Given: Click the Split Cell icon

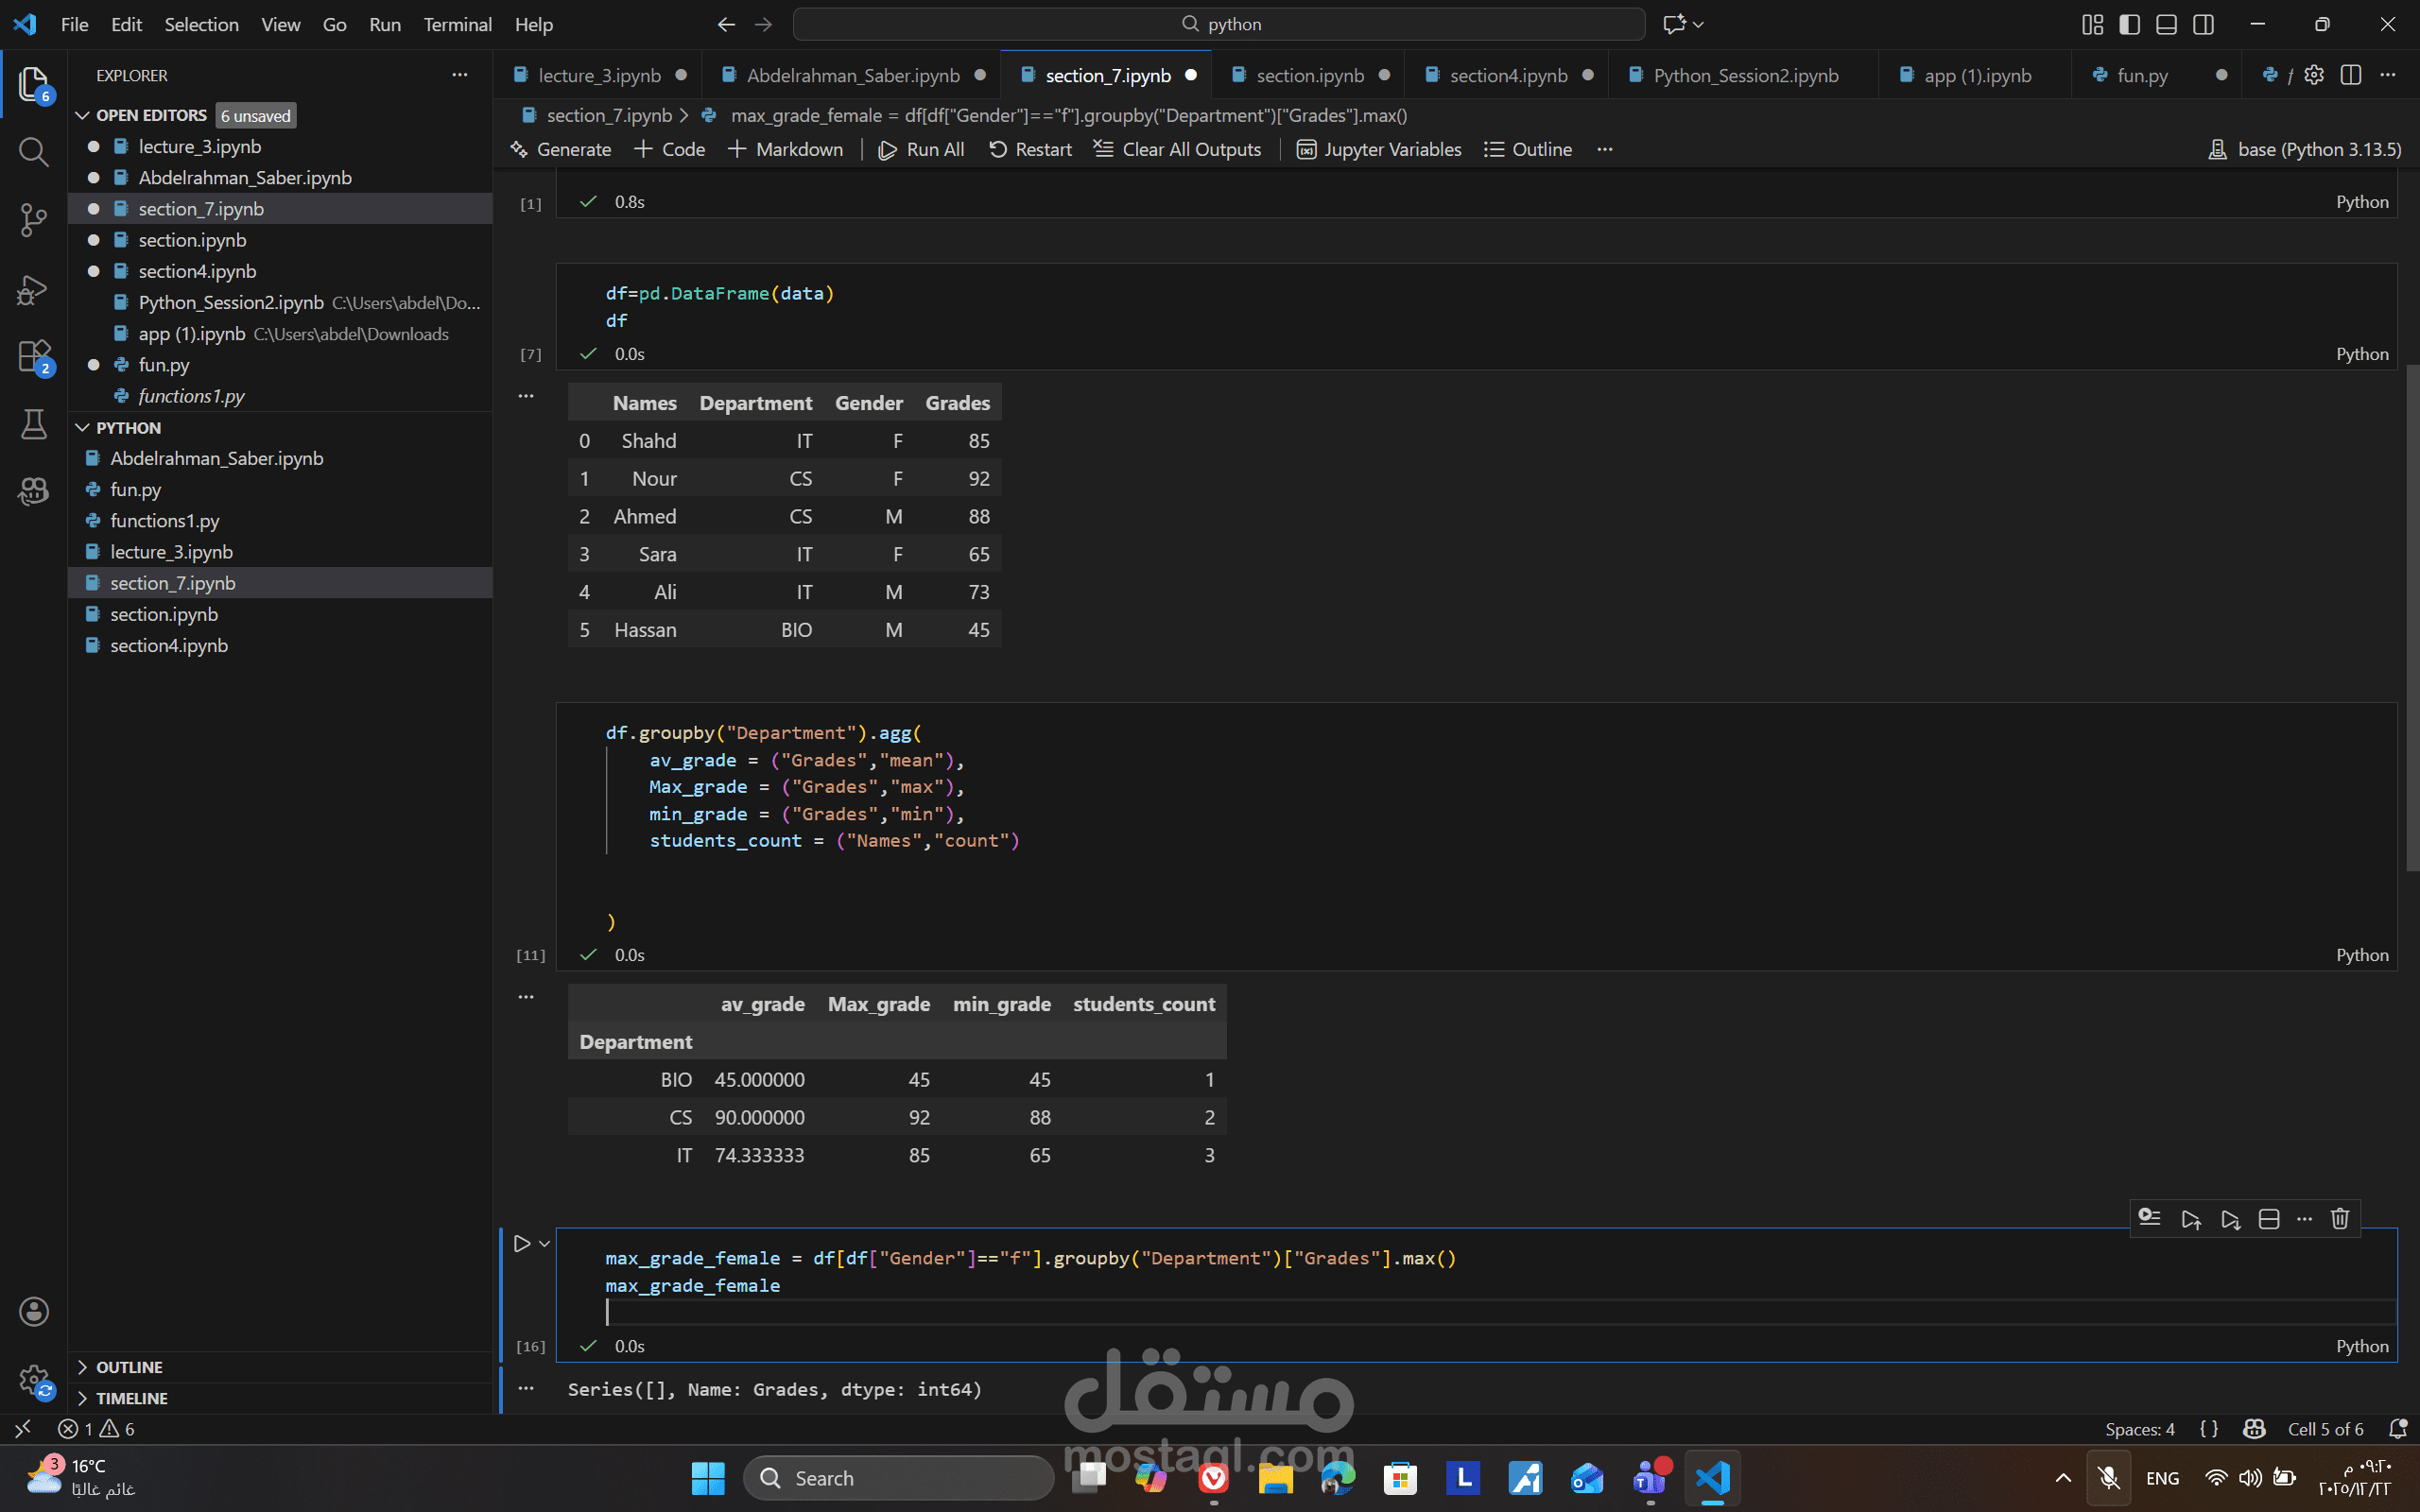Looking at the screenshot, I should (x=2269, y=1218).
